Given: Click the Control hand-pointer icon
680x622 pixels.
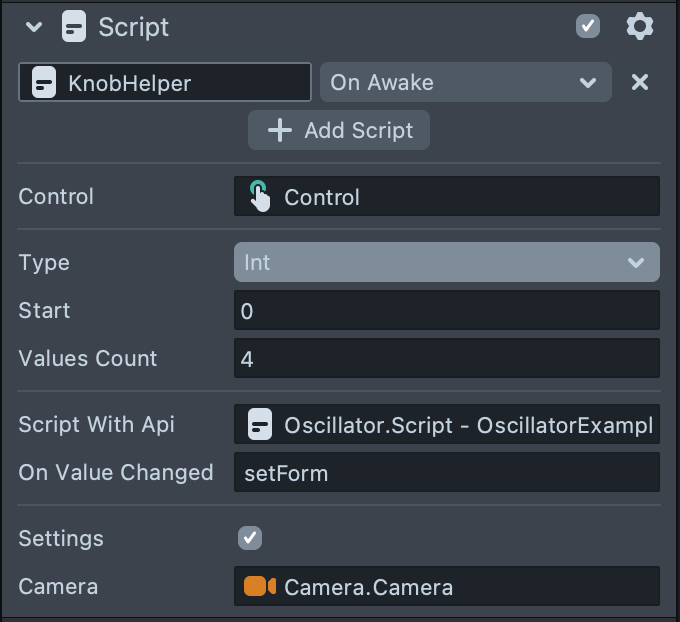Looking at the screenshot, I should [259, 197].
